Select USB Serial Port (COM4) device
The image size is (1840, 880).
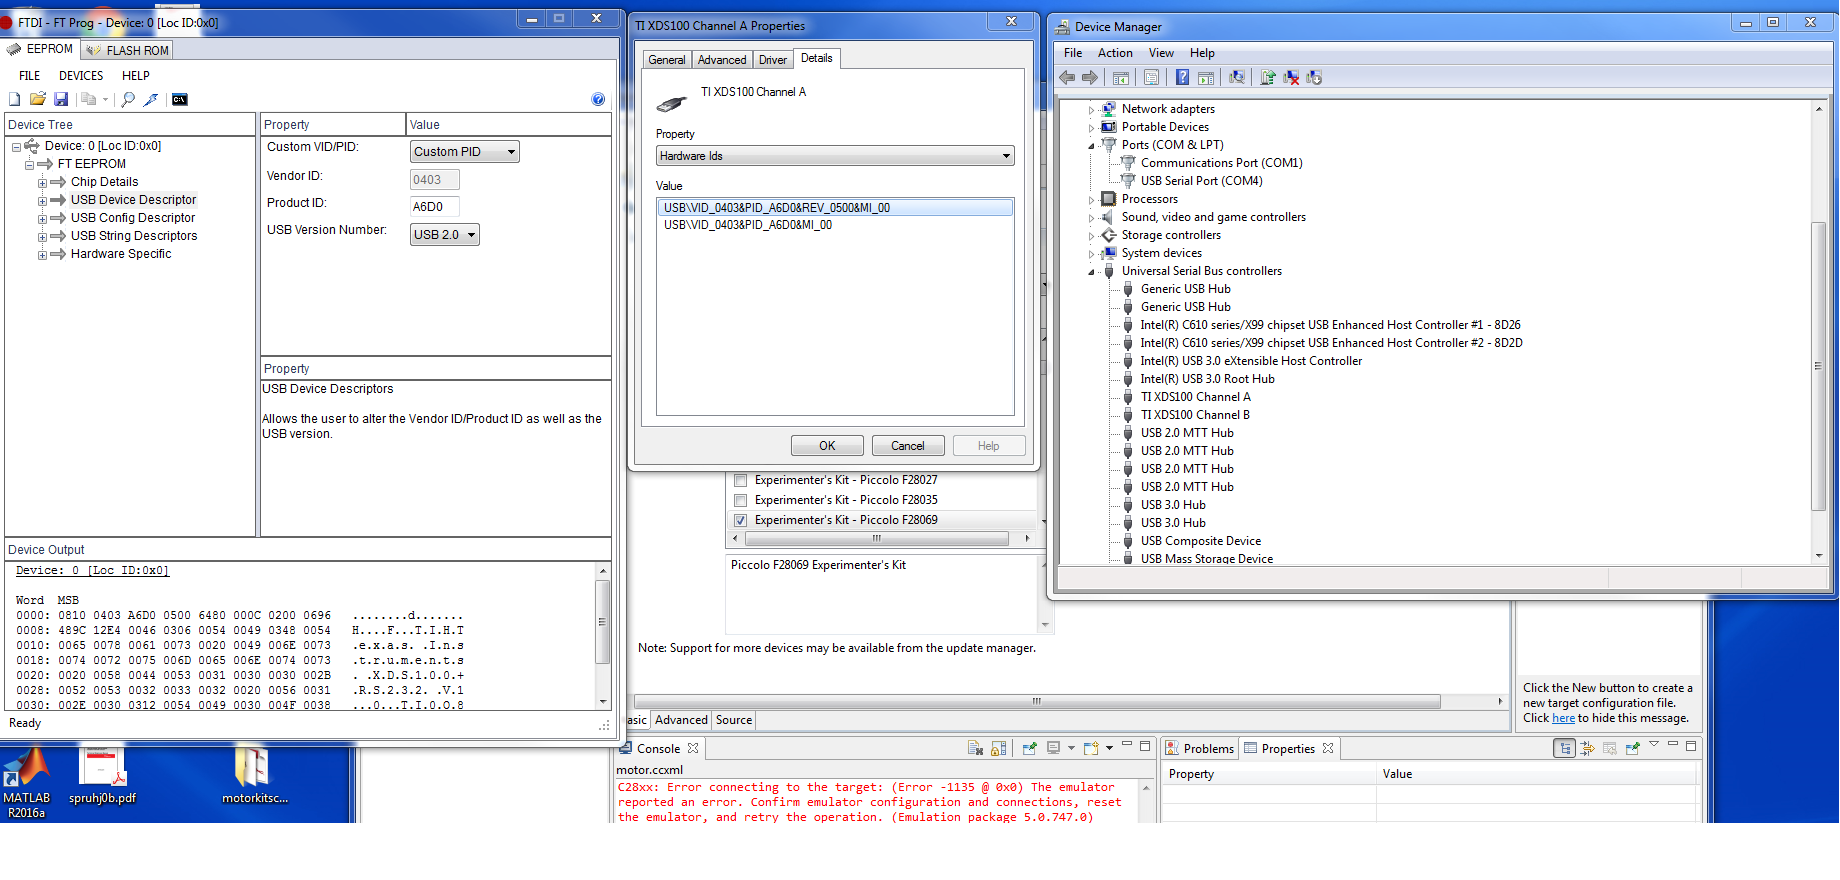coord(1201,181)
